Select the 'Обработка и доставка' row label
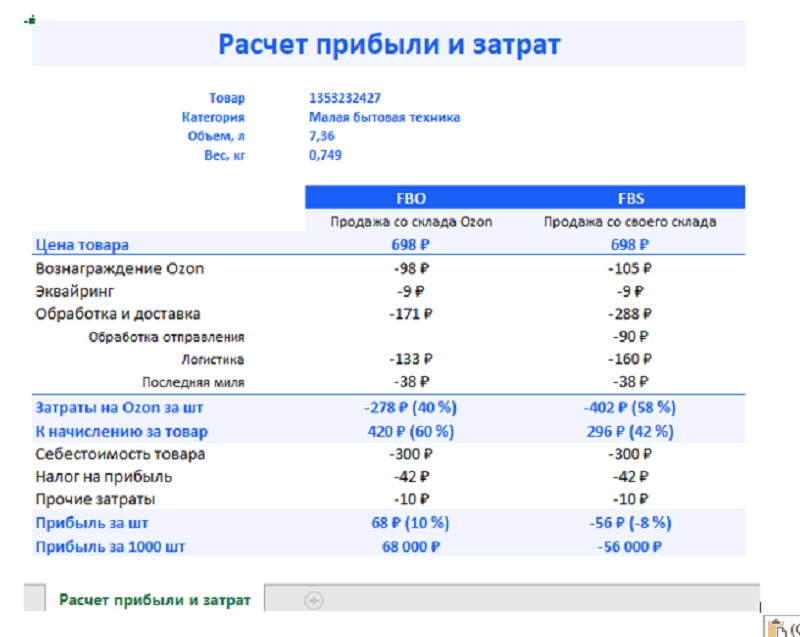Viewport: 800px width, 637px height. pyautogui.click(x=117, y=314)
